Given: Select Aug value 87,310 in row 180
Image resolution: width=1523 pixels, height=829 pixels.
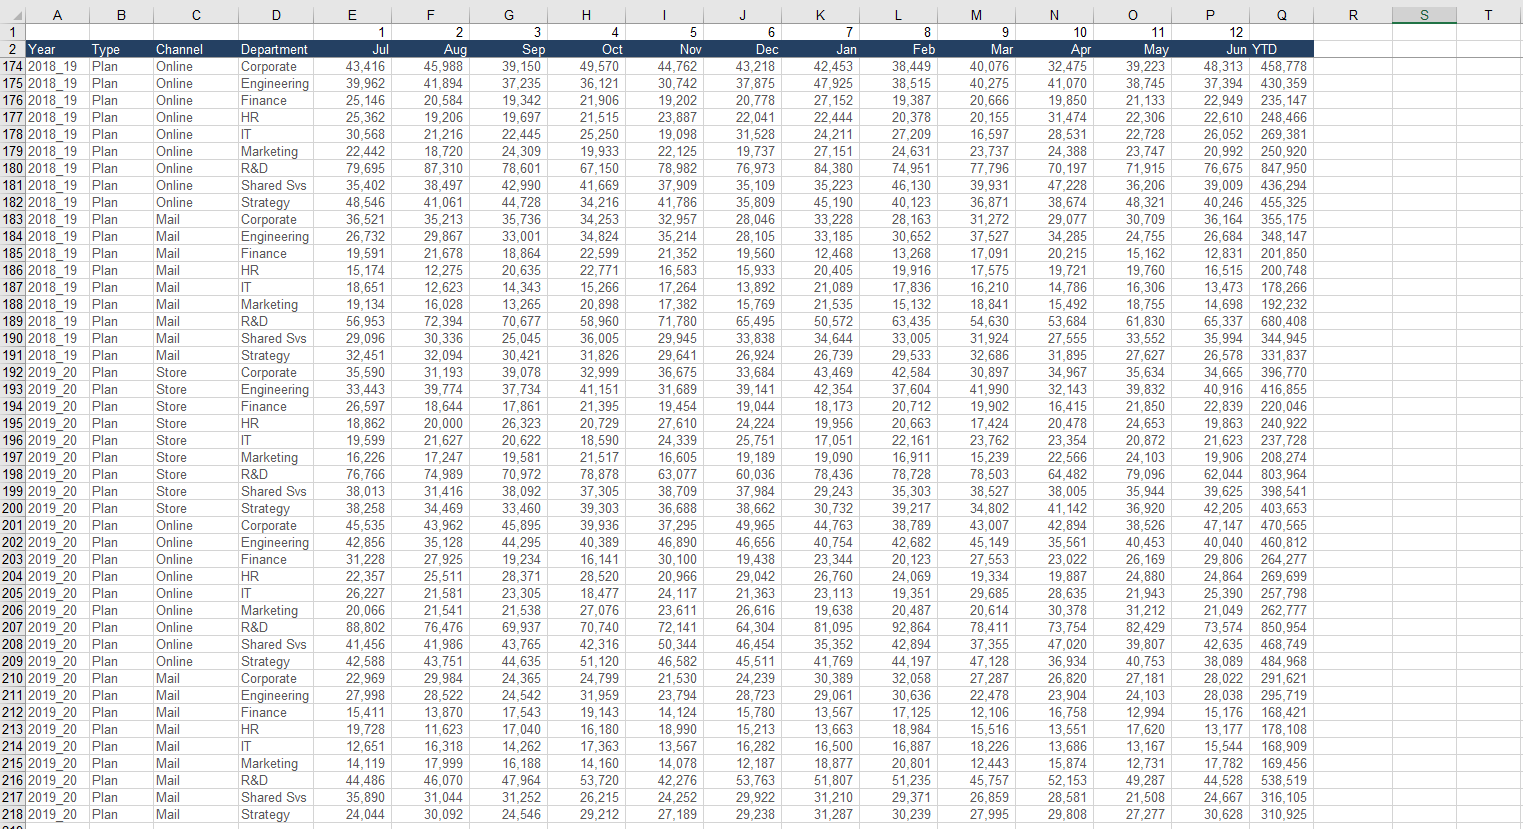Looking at the screenshot, I should click(x=430, y=168).
